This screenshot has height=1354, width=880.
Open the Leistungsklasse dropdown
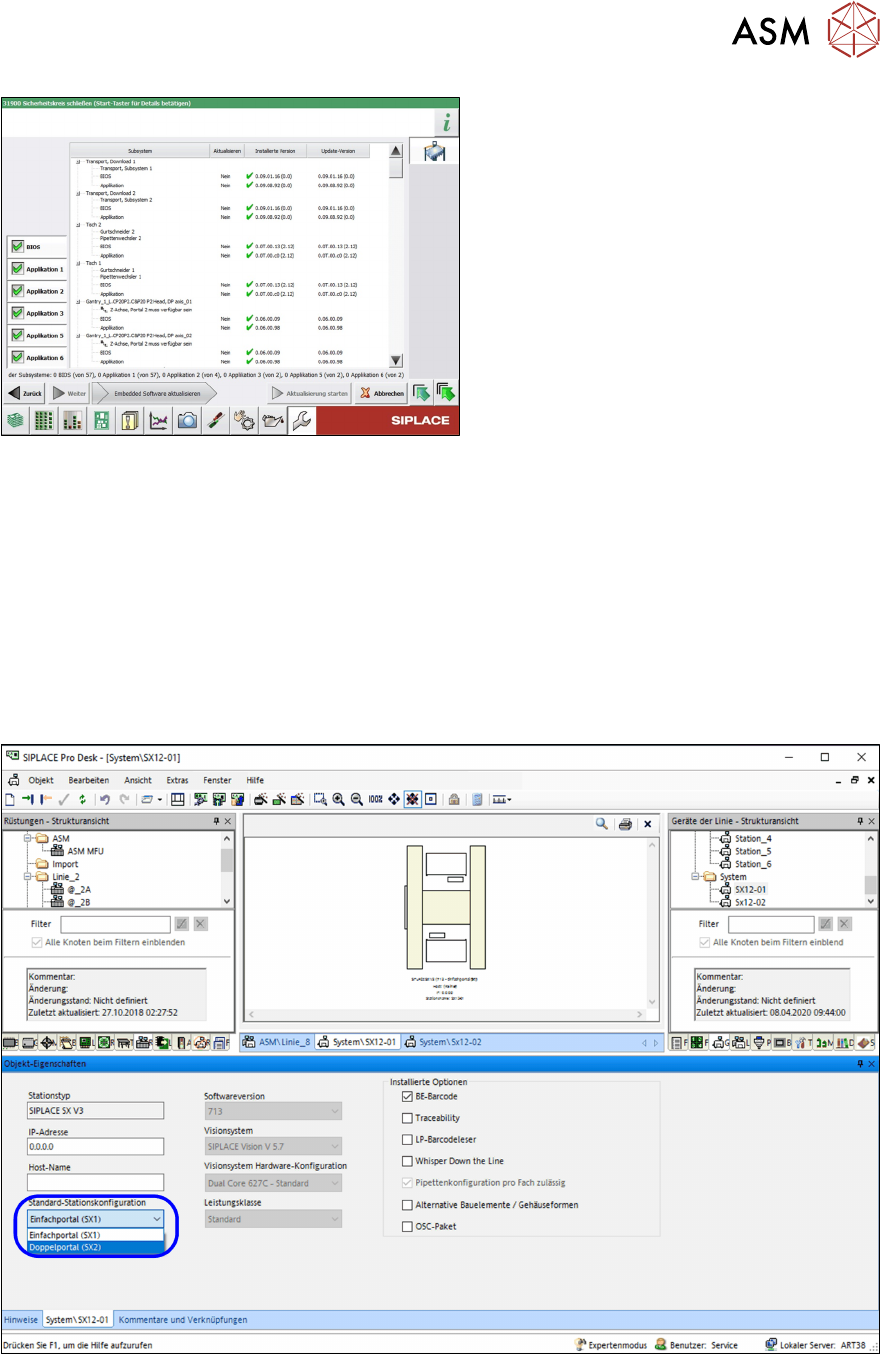tap(273, 1219)
